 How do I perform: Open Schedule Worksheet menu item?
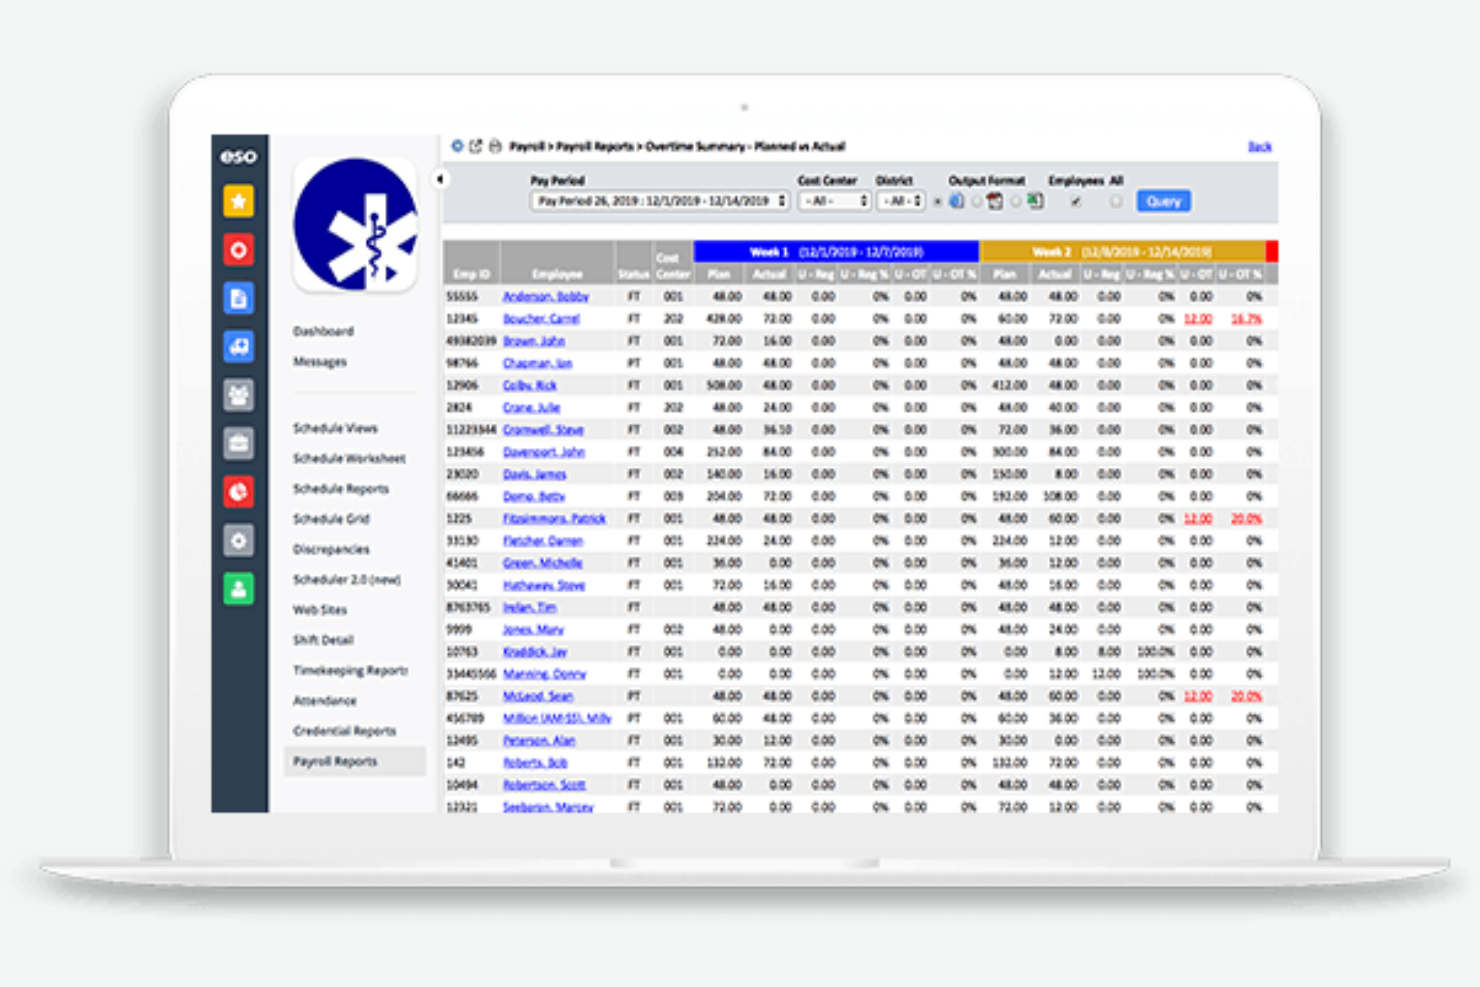[x=349, y=458]
